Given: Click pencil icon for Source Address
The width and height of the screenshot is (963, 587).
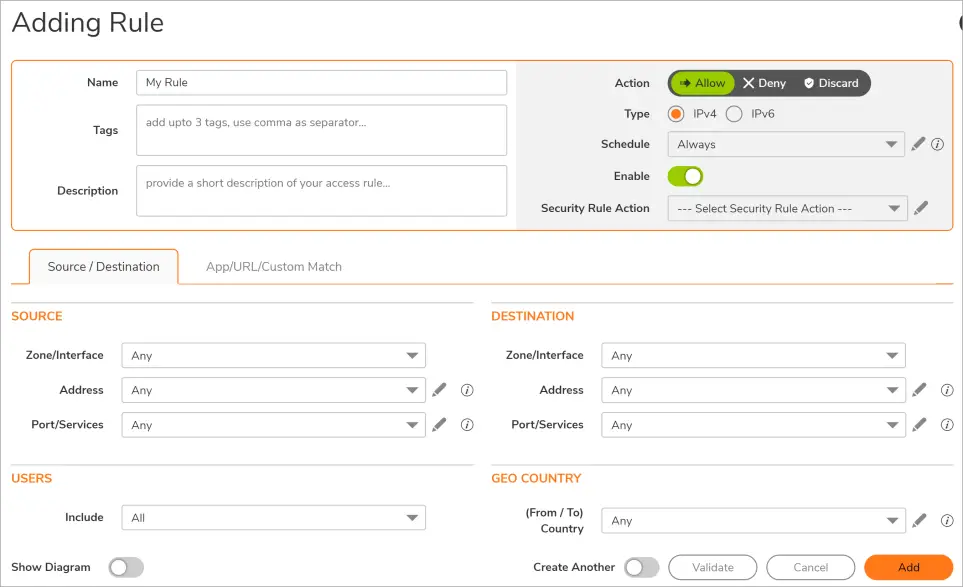Looking at the screenshot, I should coord(439,390).
